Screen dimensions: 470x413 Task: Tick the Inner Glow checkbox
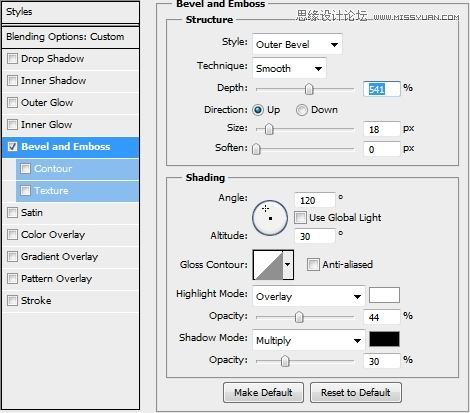[x=12, y=125]
